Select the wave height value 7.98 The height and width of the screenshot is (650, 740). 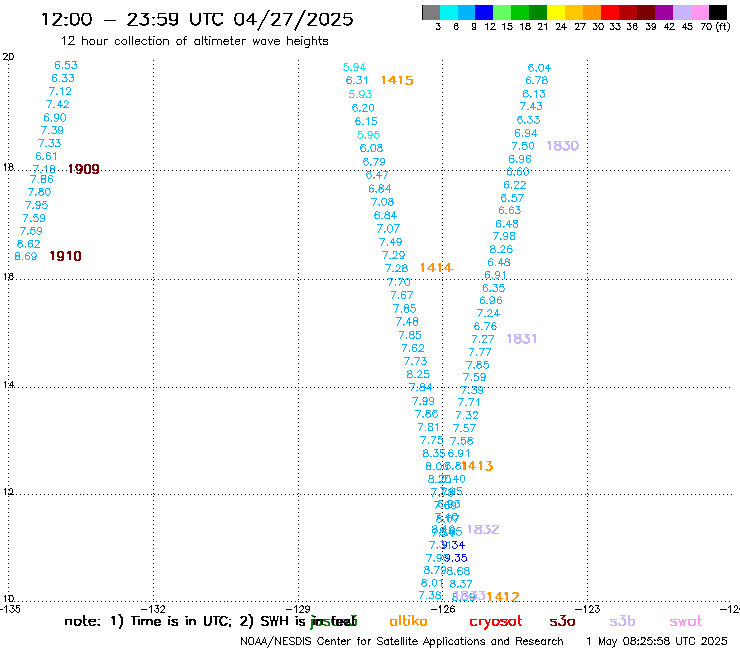504,236
